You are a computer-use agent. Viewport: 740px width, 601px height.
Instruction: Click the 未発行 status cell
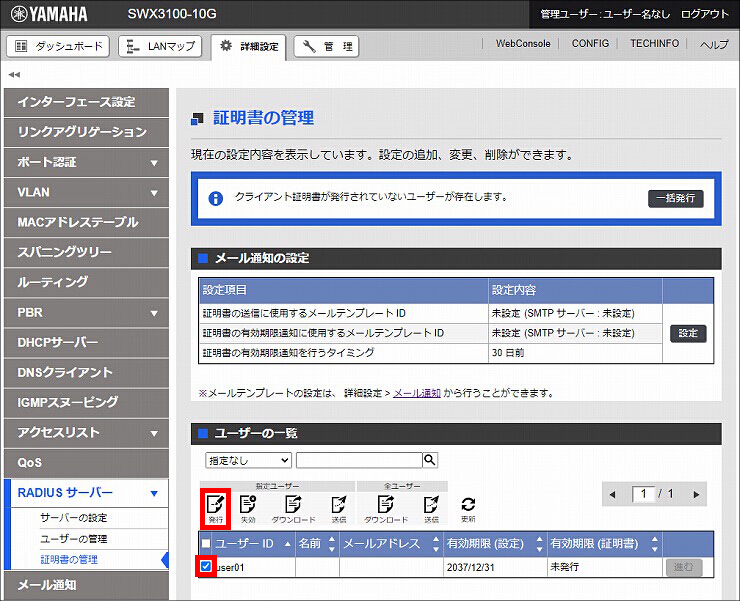[x=605, y=567]
